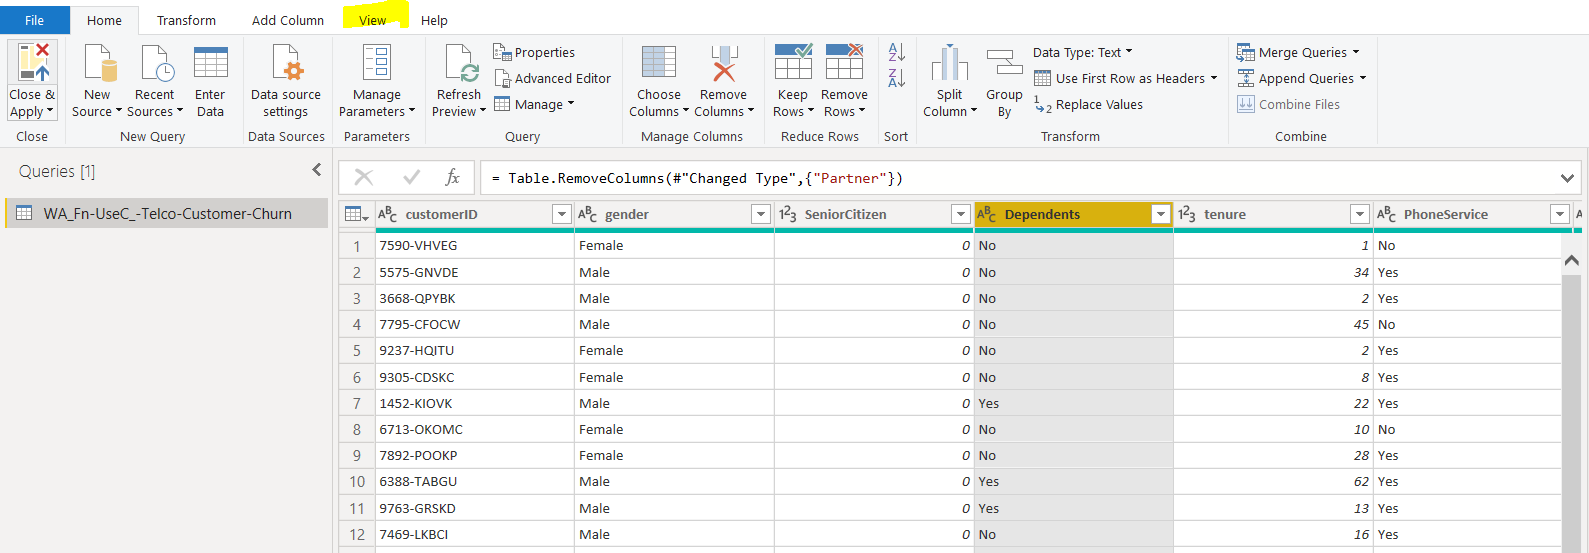This screenshot has width=1589, height=553.
Task: Cancel the formula edit with X
Action: (364, 178)
